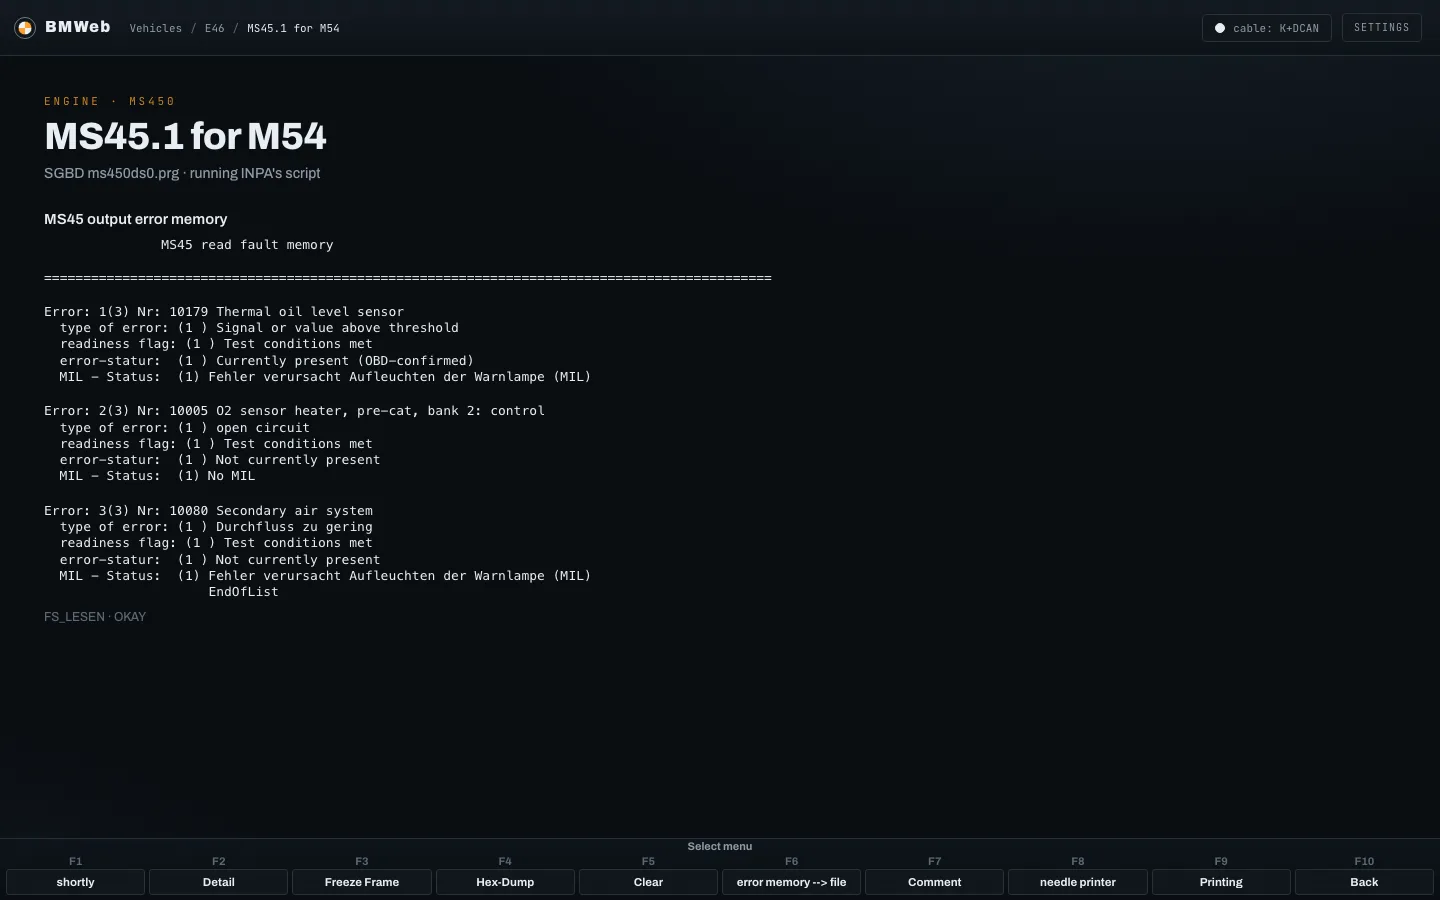Open SETTINGS in the header
This screenshot has height=900, width=1440.
(x=1381, y=27)
